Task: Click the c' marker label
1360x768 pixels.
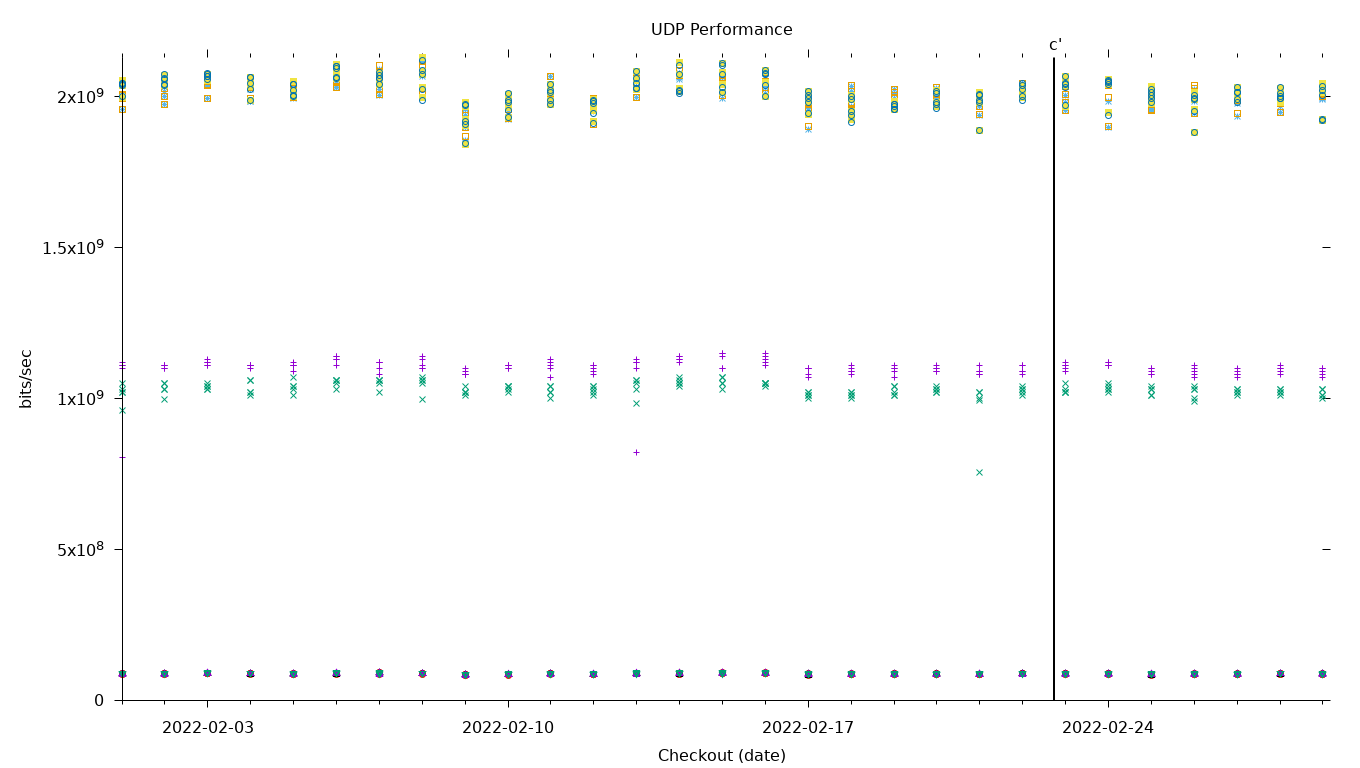Action: coord(1055,45)
